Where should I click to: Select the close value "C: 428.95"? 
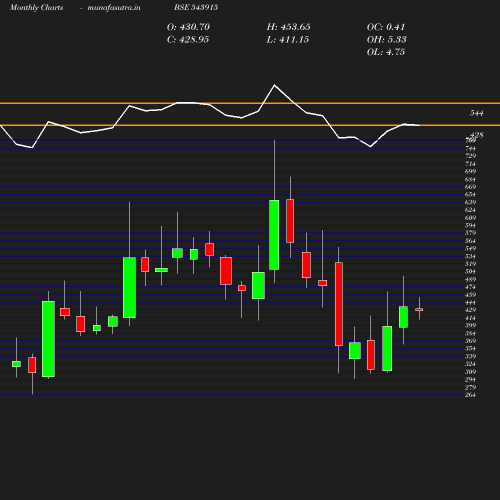[x=188, y=40]
